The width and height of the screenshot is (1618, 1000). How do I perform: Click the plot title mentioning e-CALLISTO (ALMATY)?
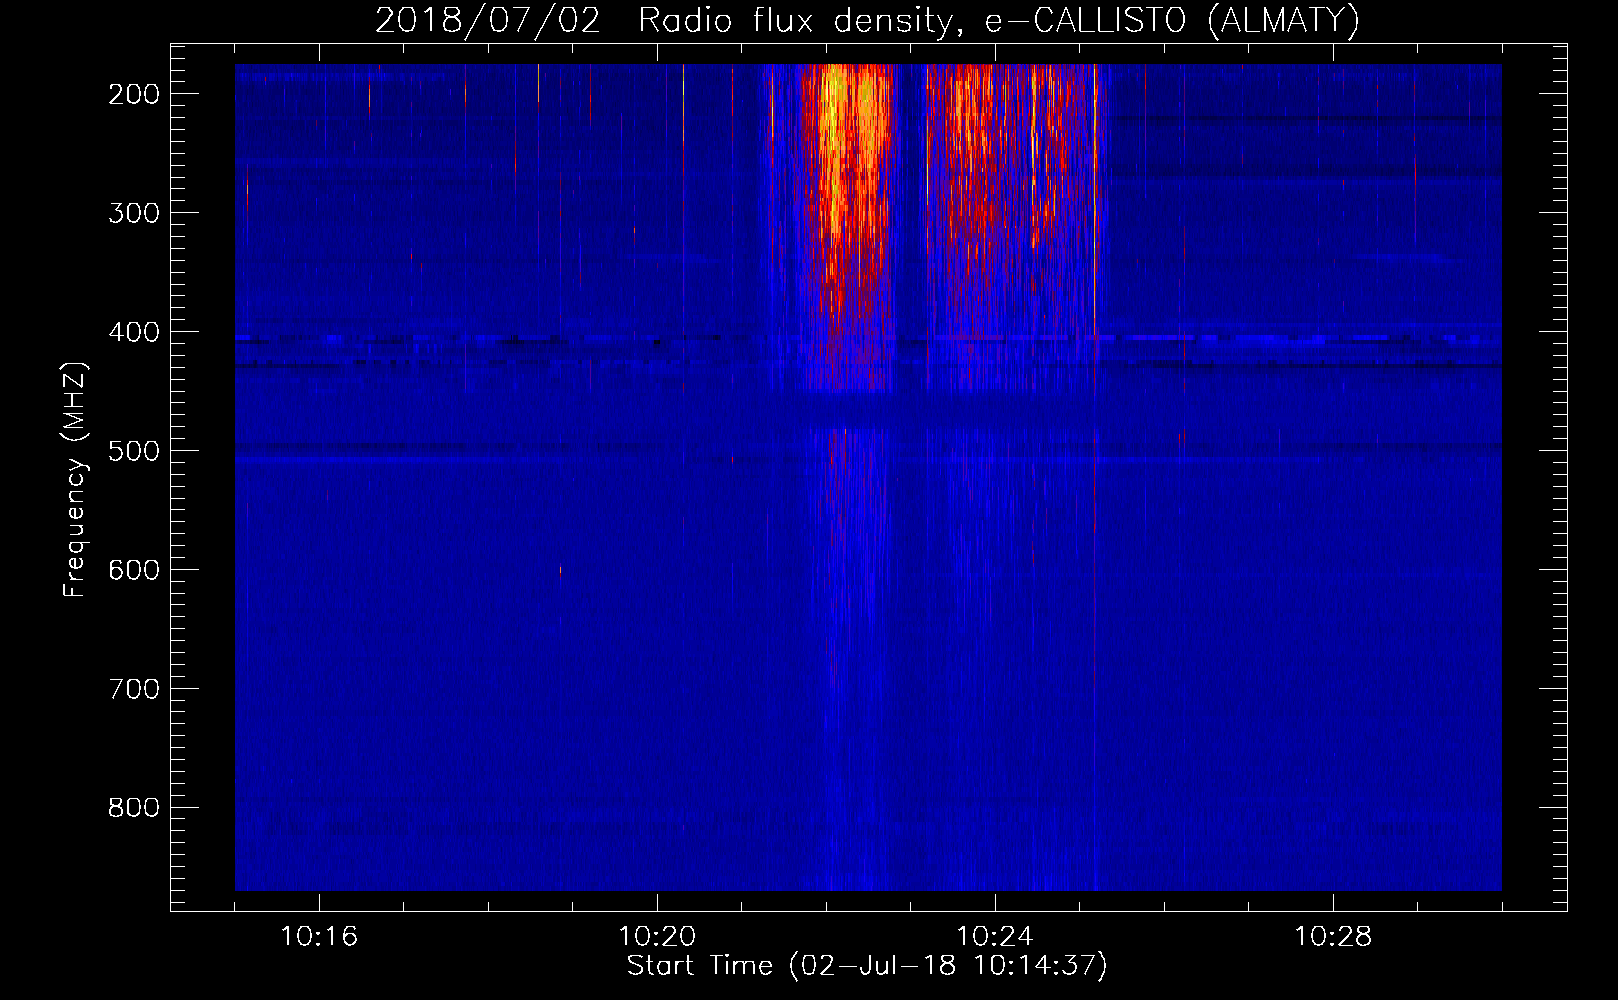pos(867,21)
